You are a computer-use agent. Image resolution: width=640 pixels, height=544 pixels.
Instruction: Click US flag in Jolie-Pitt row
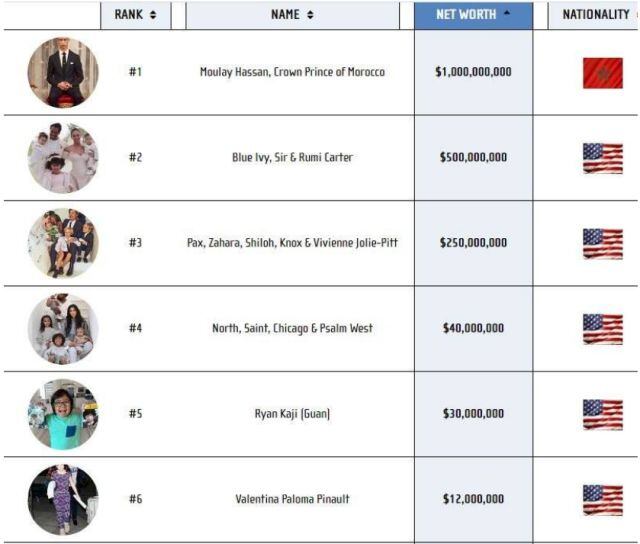click(602, 243)
